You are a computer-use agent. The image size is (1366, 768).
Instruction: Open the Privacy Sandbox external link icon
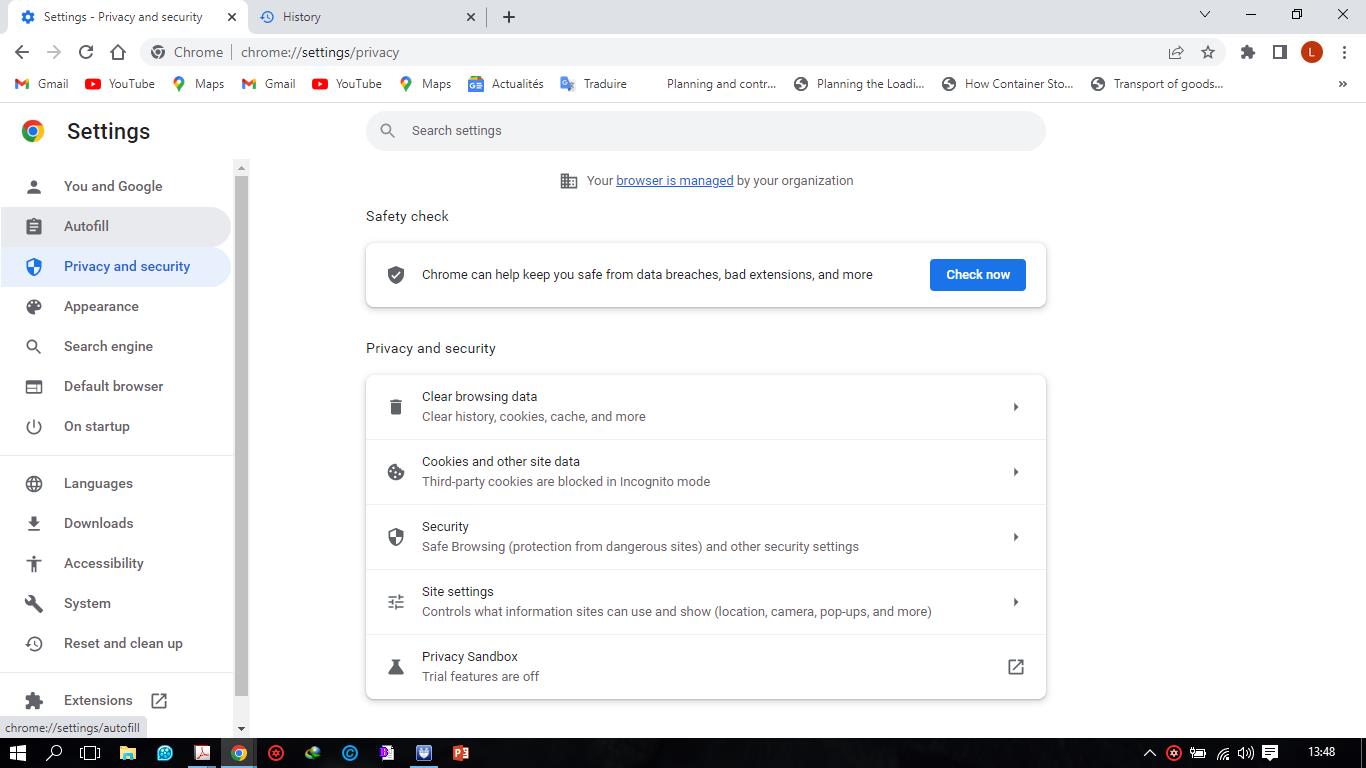pyautogui.click(x=1015, y=667)
